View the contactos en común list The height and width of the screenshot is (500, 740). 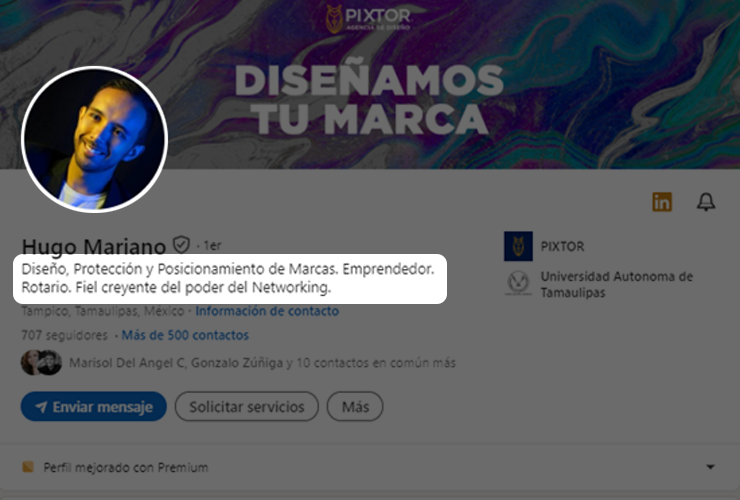point(262,363)
